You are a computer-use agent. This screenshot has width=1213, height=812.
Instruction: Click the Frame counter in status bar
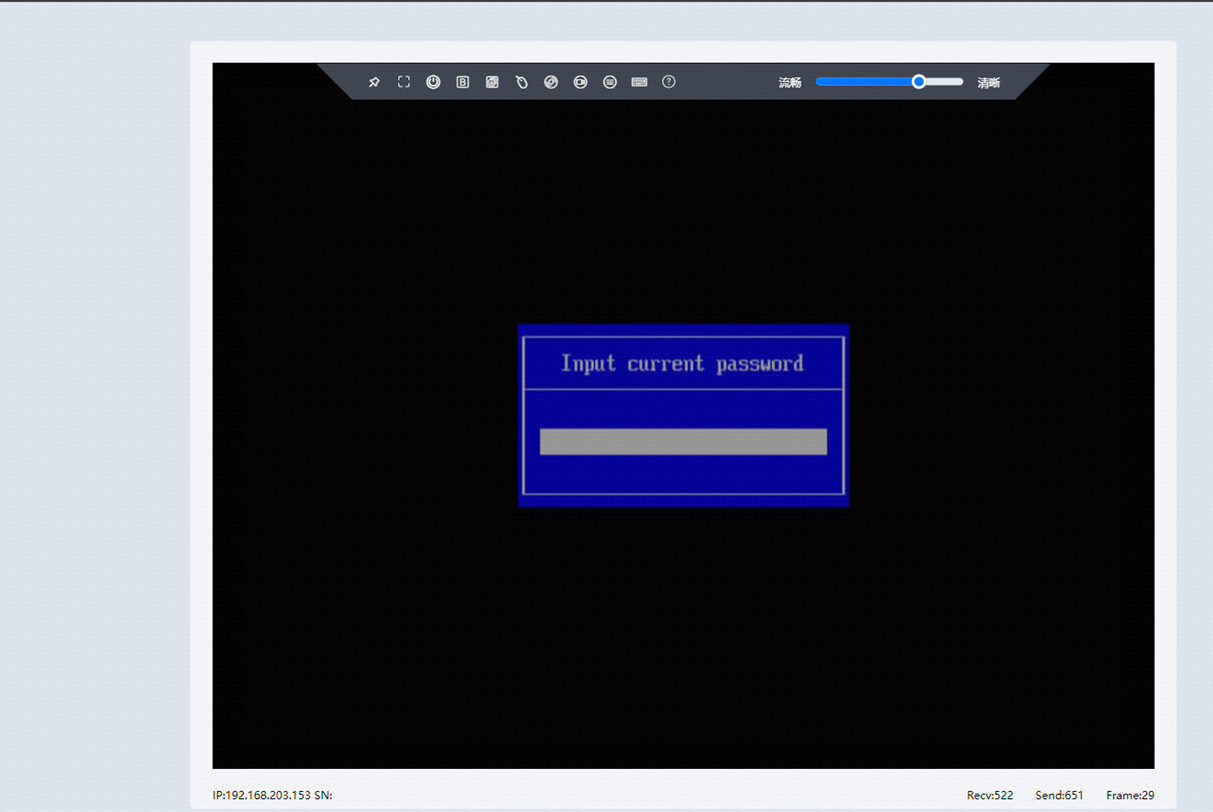tap(1130, 795)
